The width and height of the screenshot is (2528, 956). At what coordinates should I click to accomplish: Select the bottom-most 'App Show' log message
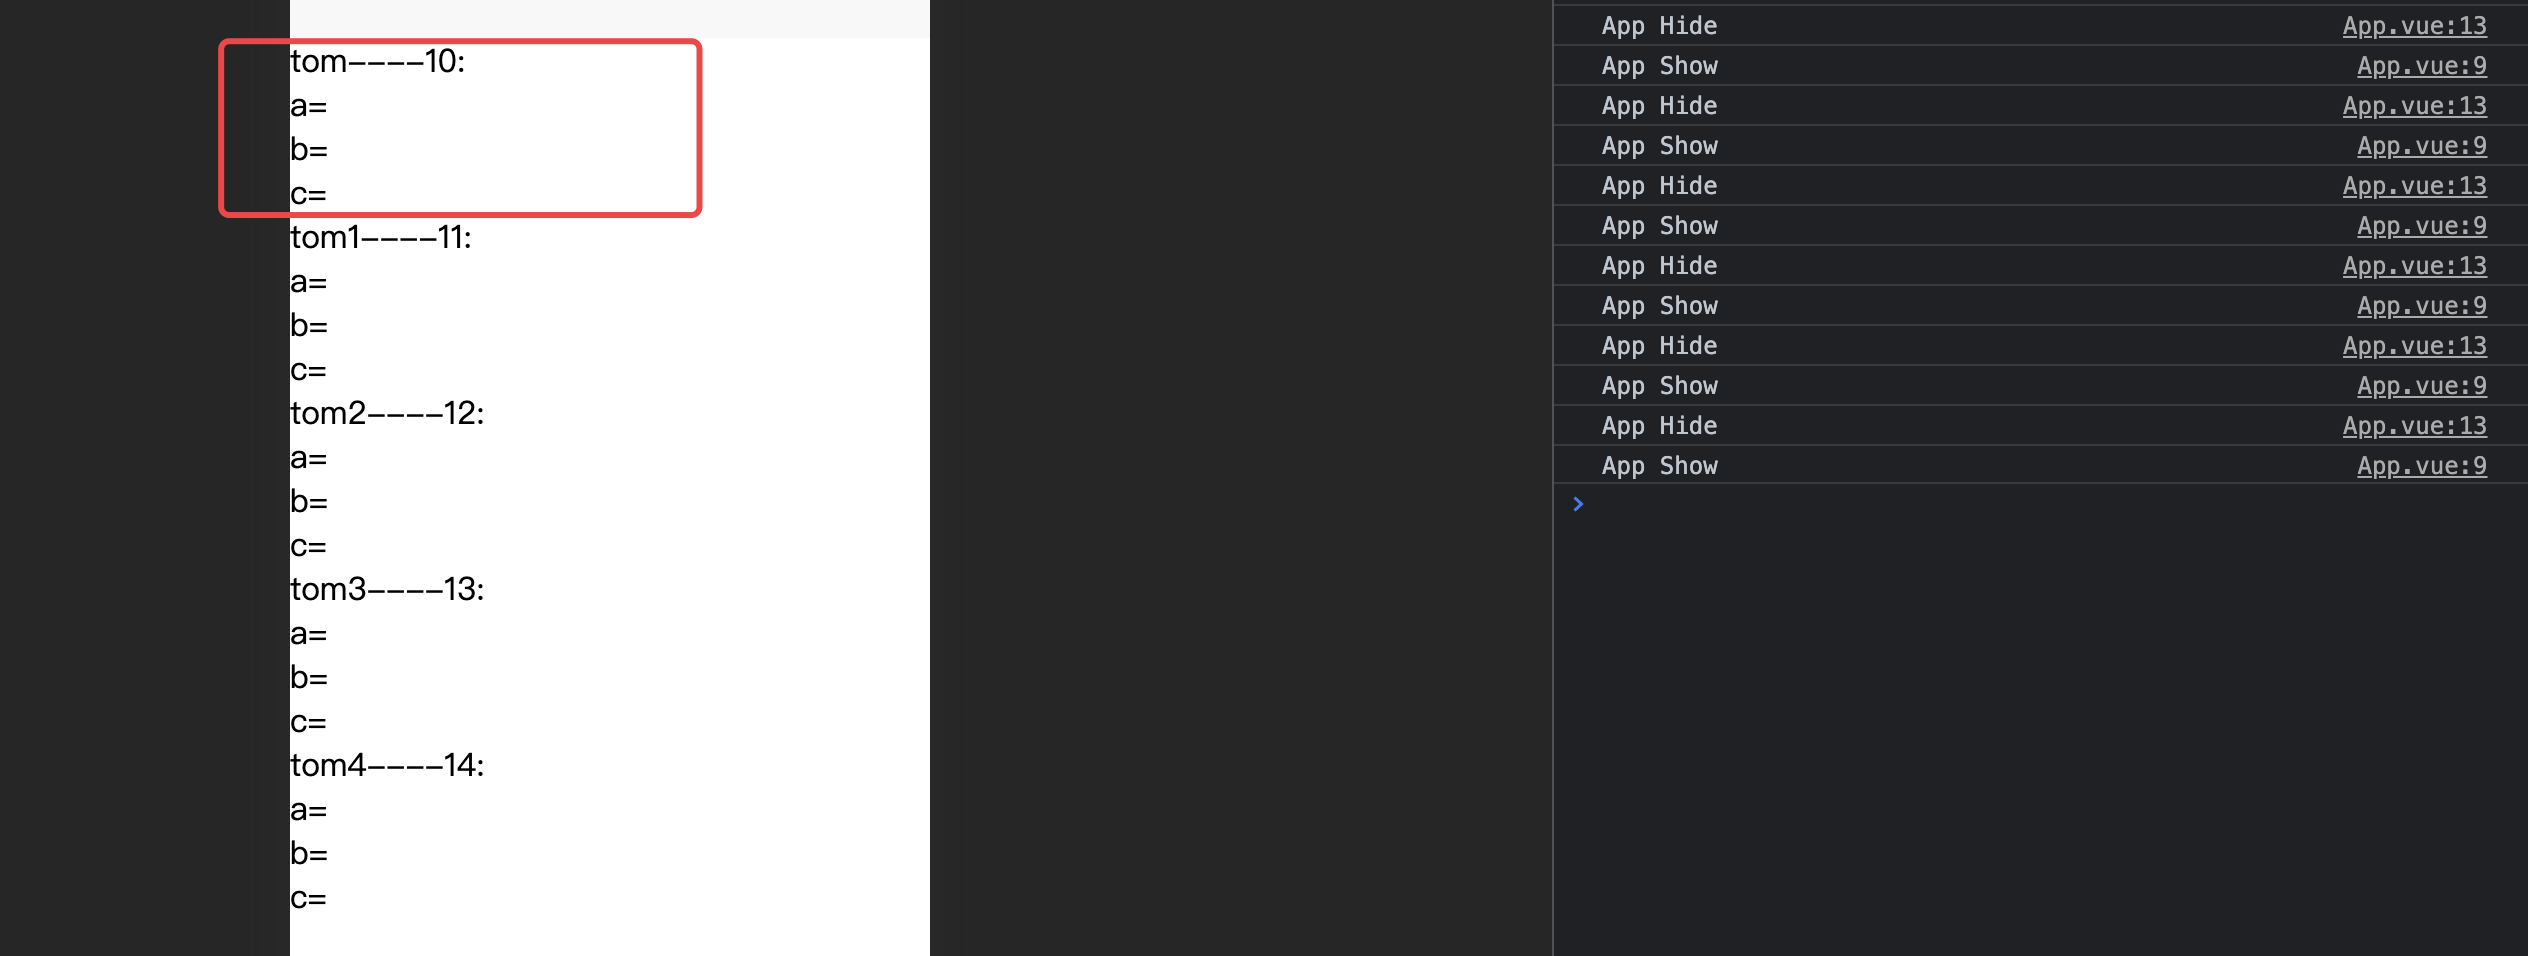point(1659,466)
